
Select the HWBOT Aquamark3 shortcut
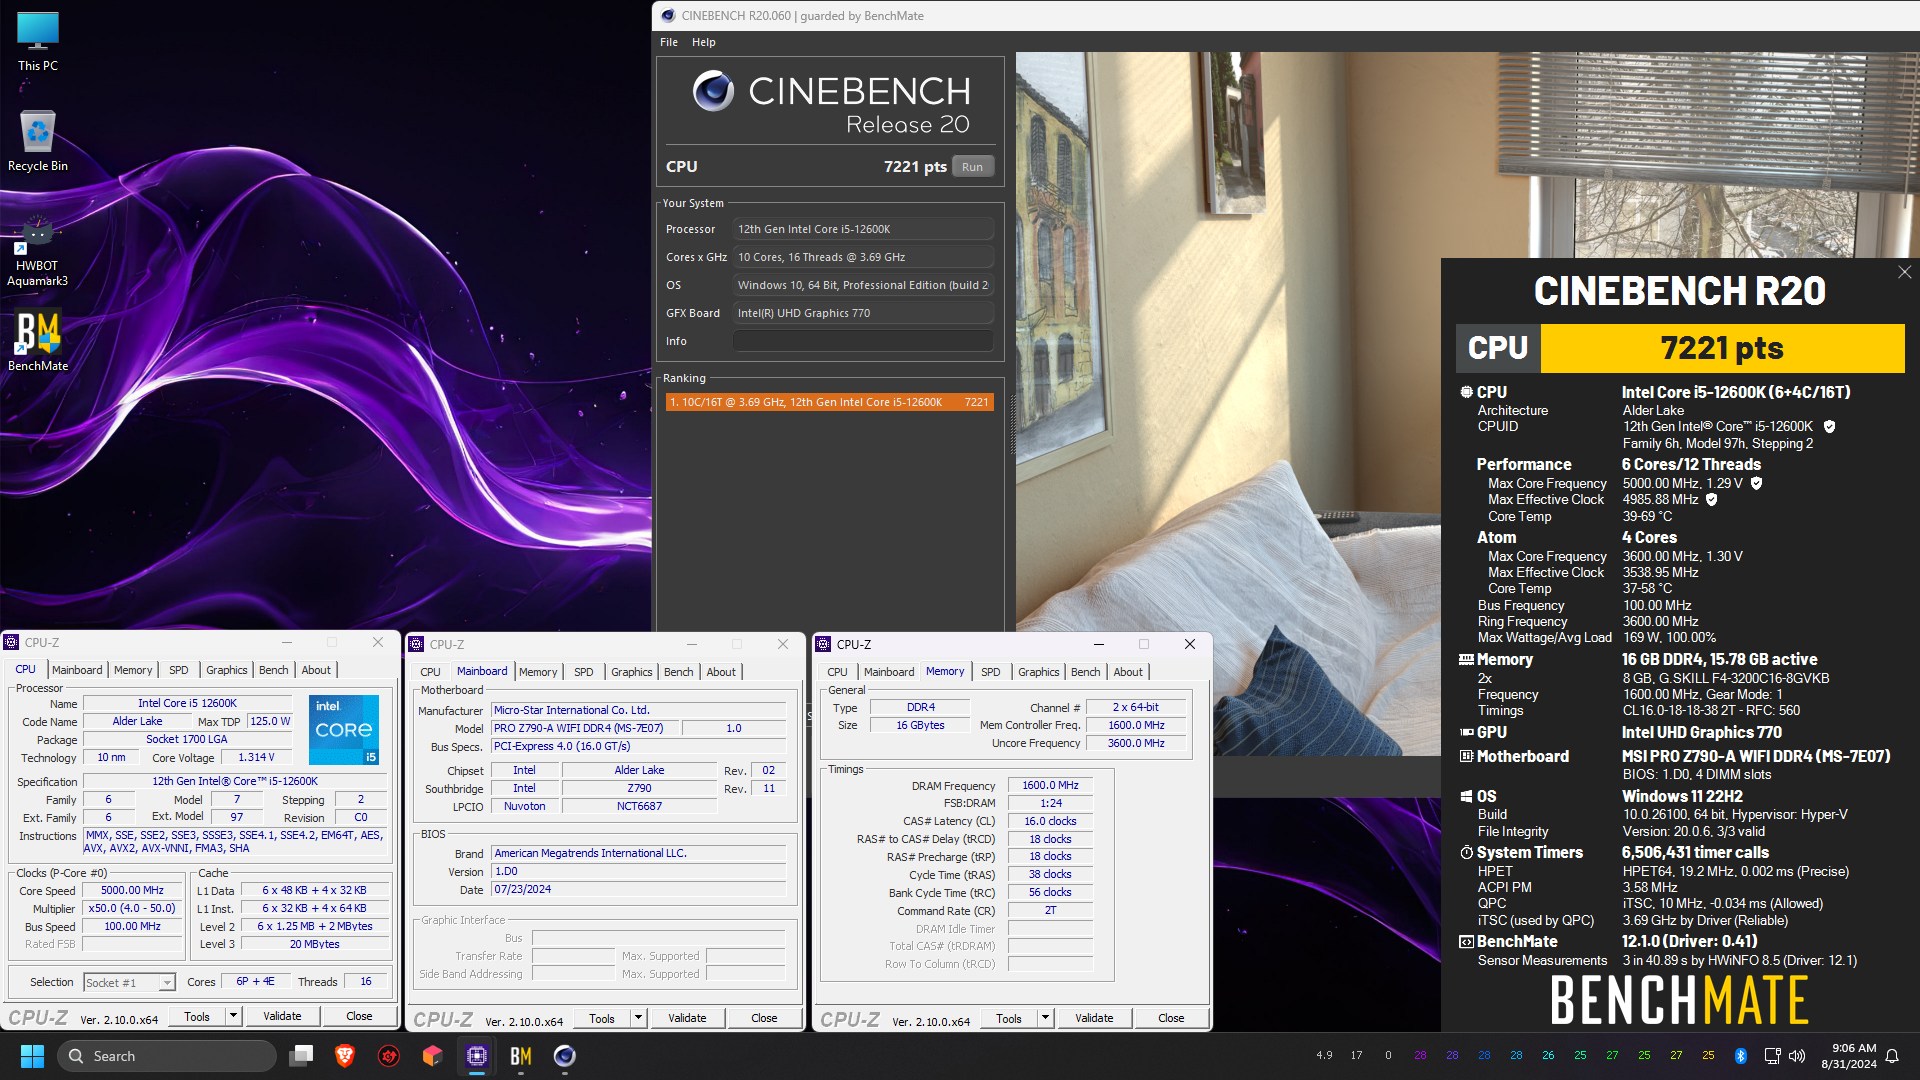click(38, 250)
